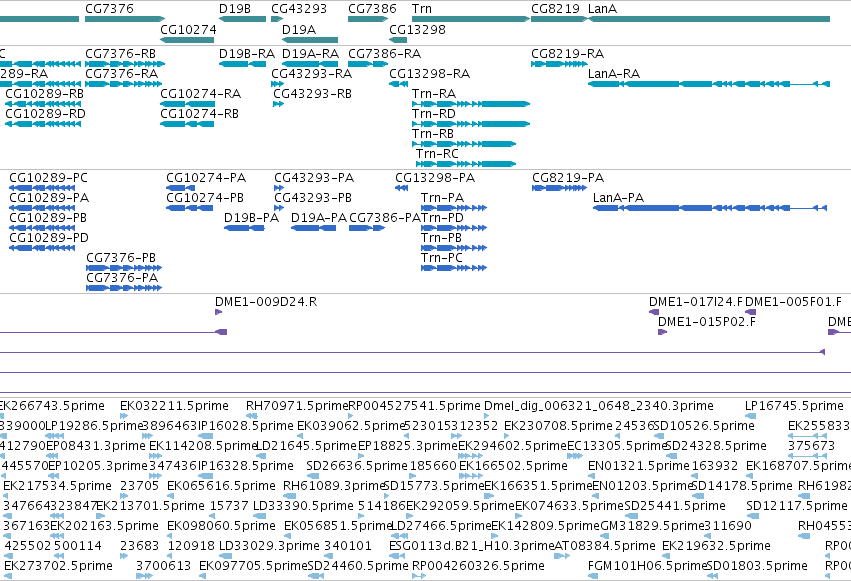Select the Trn-PD protein label
This screenshot has height=581, width=851.
click(442, 218)
